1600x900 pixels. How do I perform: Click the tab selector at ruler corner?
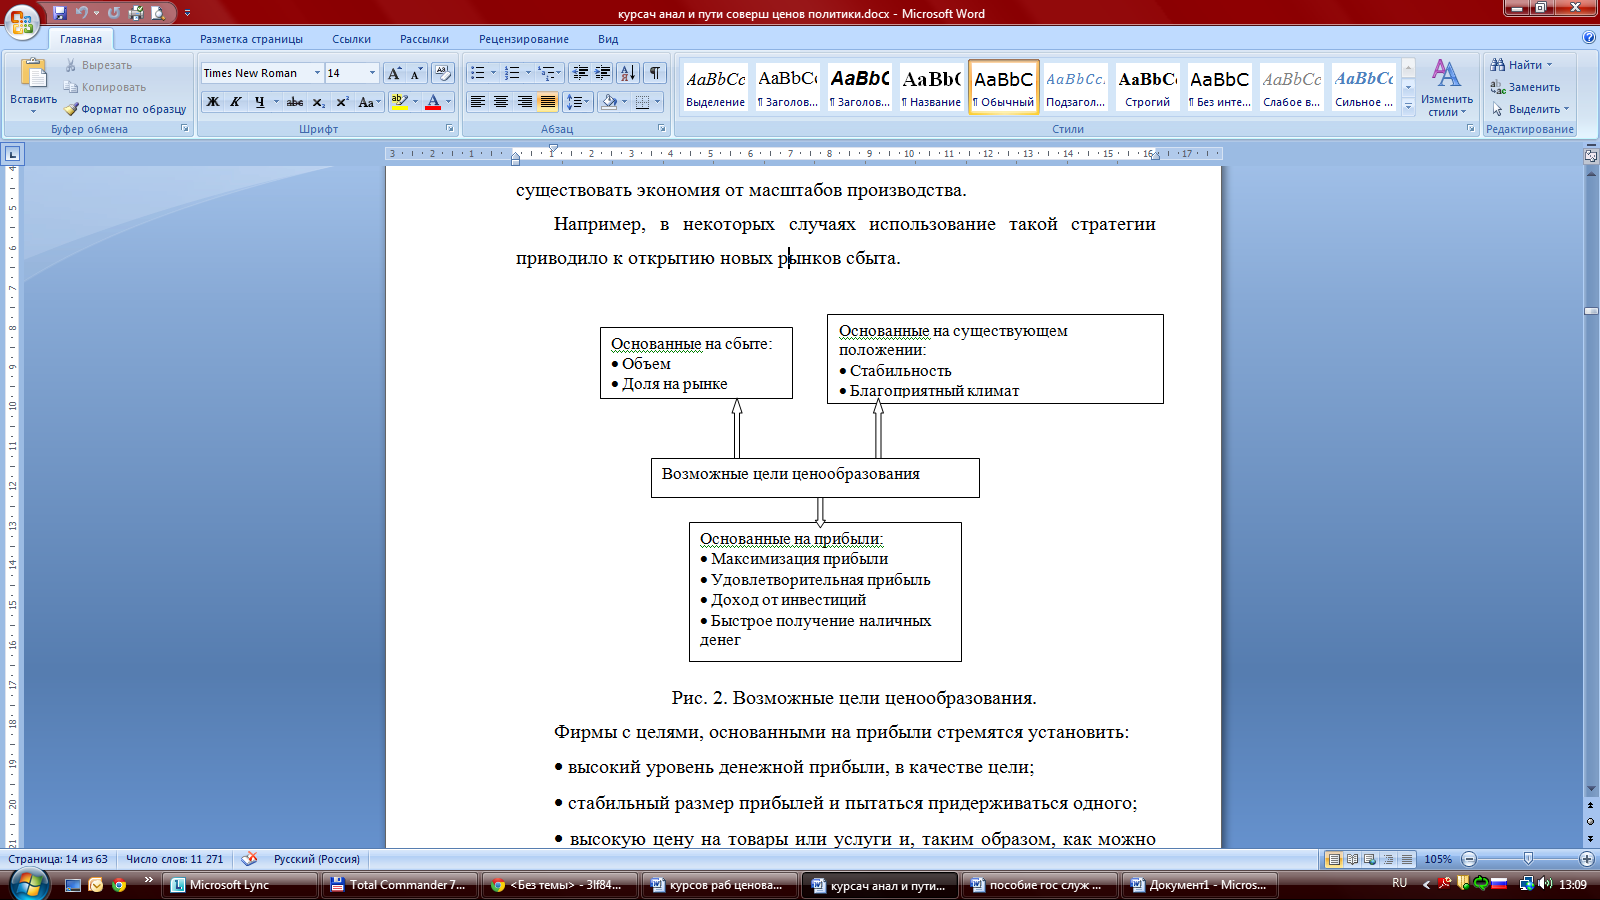pyautogui.click(x=12, y=154)
